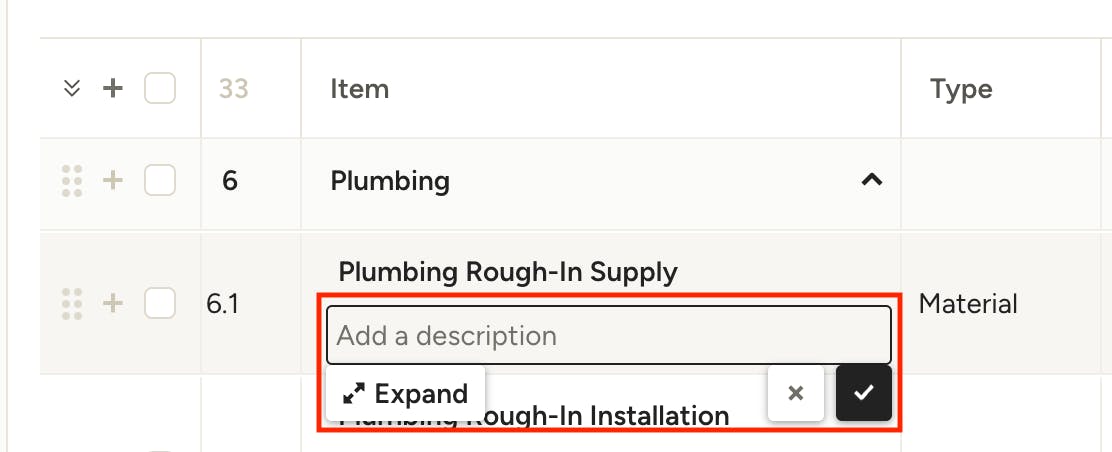Add item using plus icon in Plumbing row
Viewport: 1112px width, 452px height.
point(113,181)
